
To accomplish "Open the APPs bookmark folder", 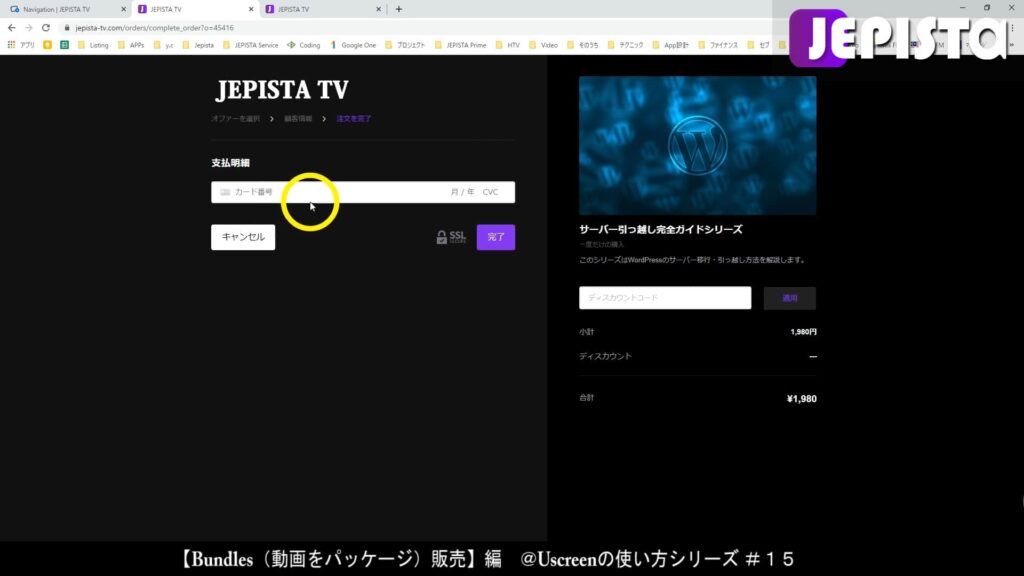I will pyautogui.click(x=131, y=45).
